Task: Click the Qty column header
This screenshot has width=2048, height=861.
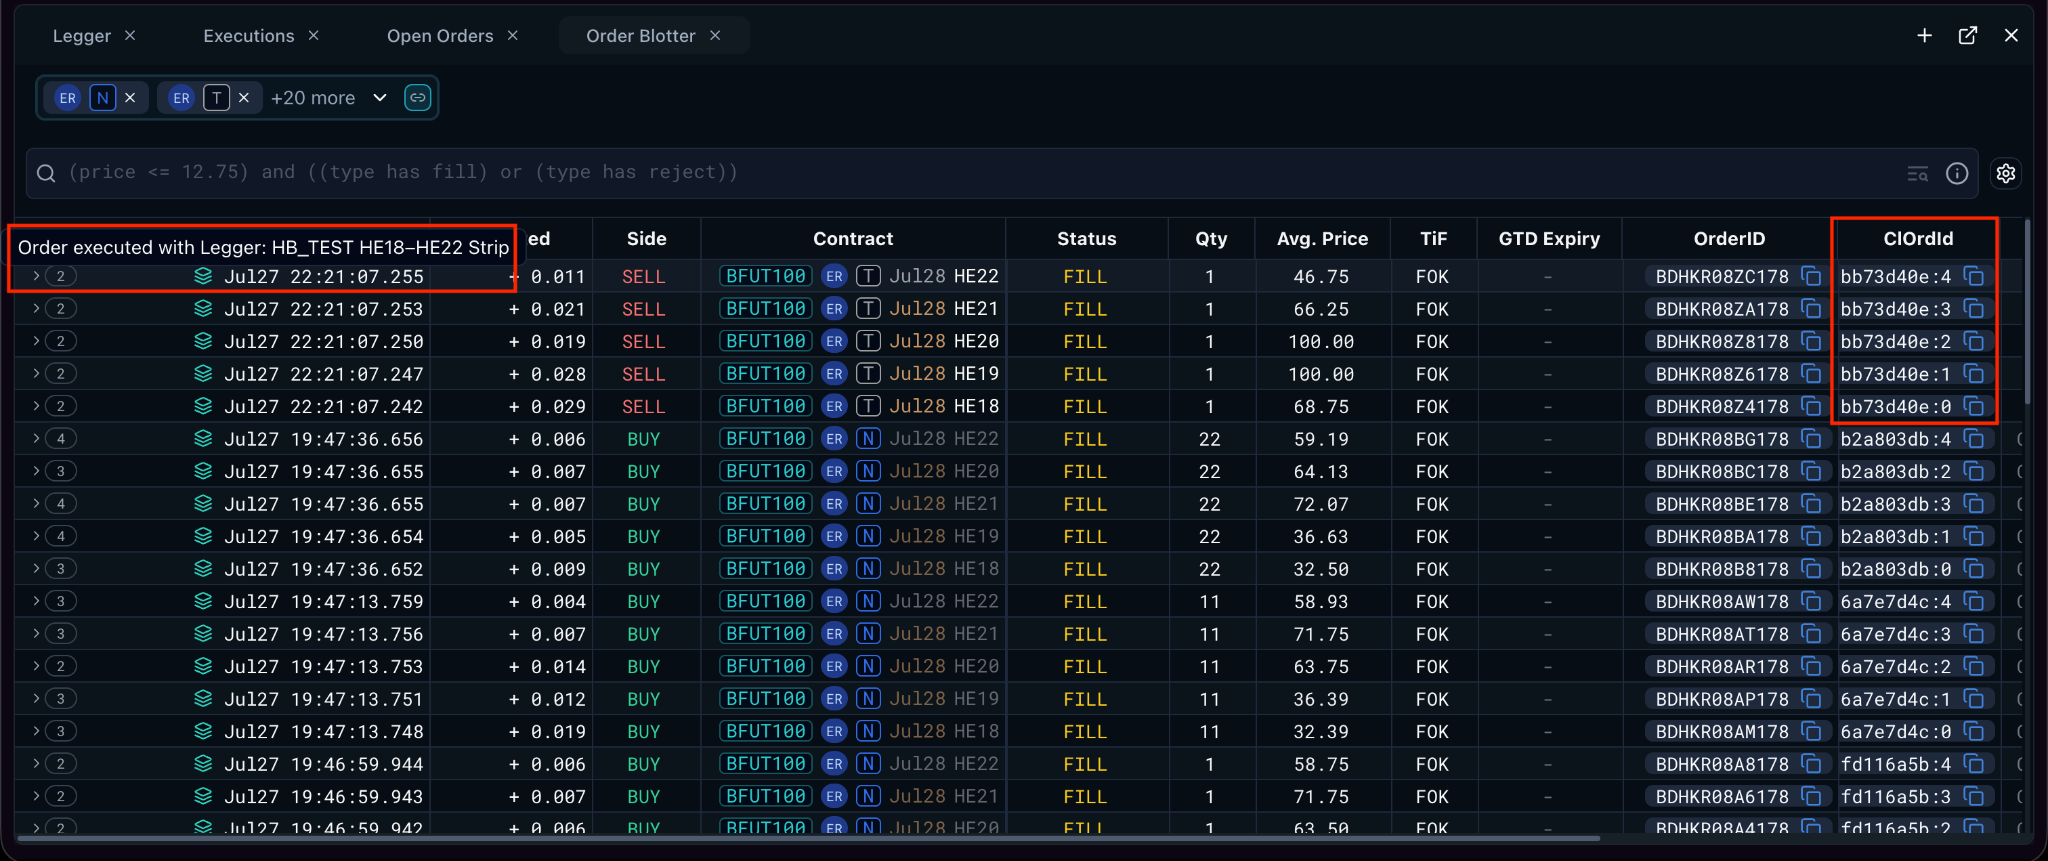Action: (1211, 239)
